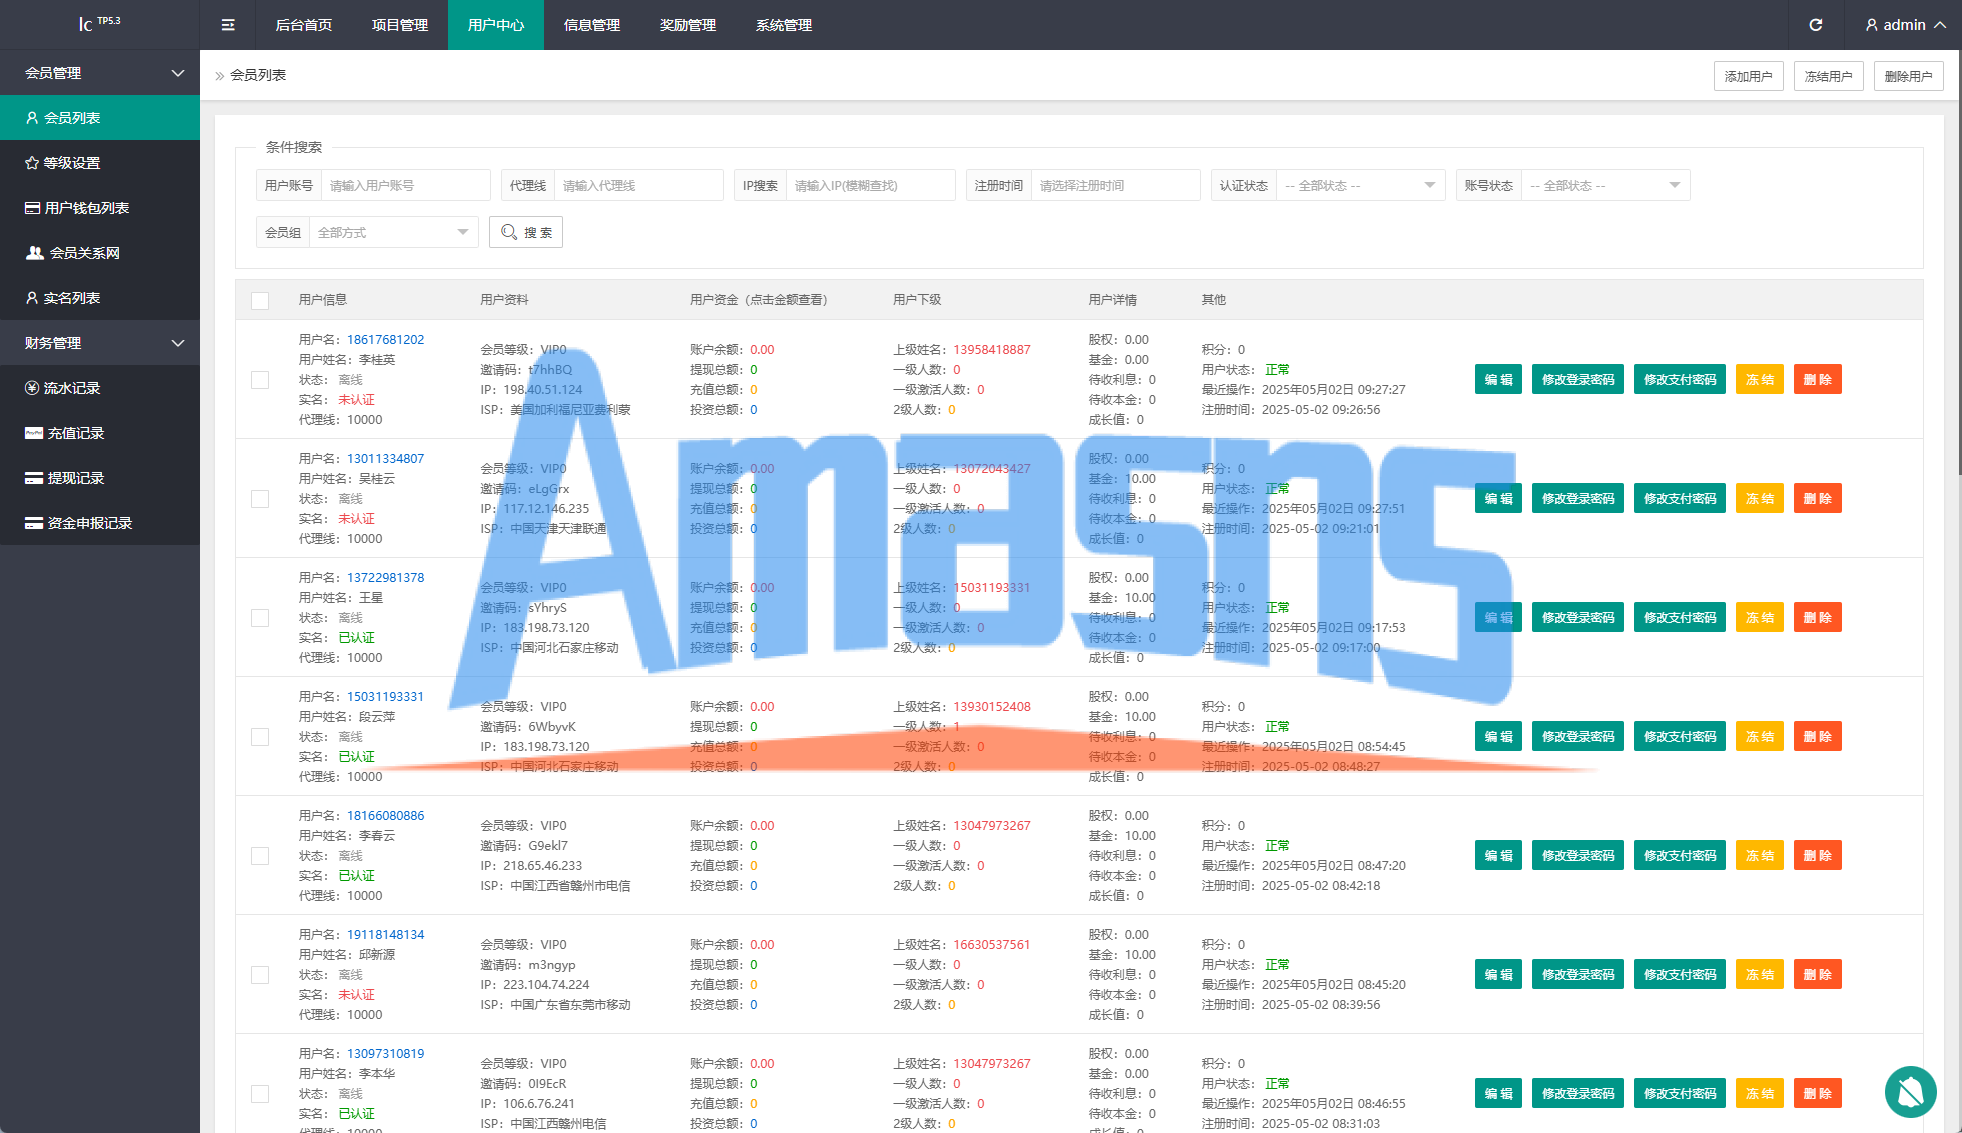Click the username link 13011334807
The height and width of the screenshot is (1133, 1962).
tap(385, 459)
